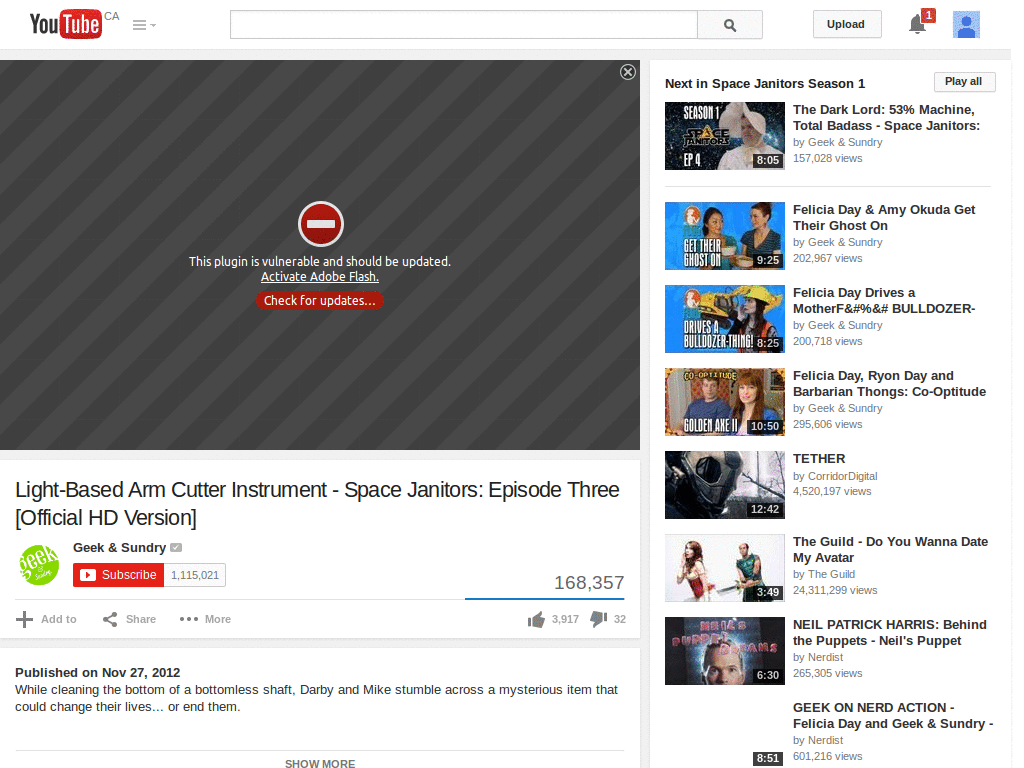Open 'The Dark Lord: 53% Machine' title

886,118
